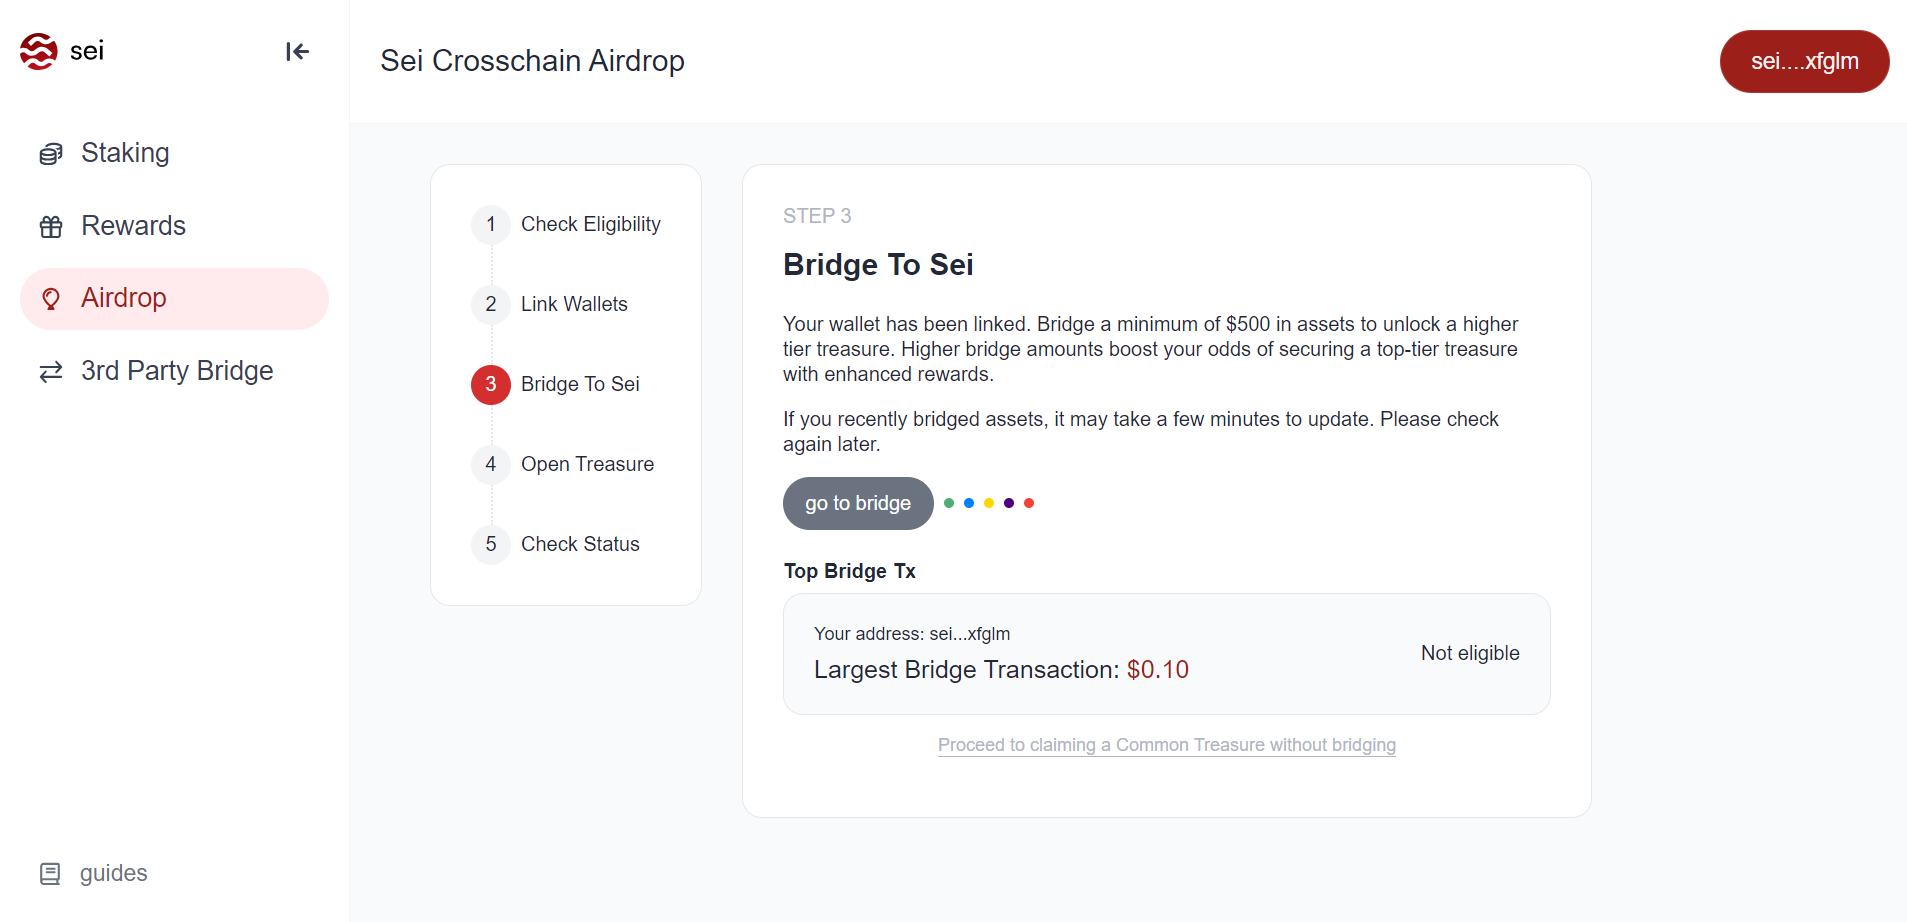This screenshot has height=922, width=1907.
Task: Go to Link Wallets step
Action: [574, 304]
